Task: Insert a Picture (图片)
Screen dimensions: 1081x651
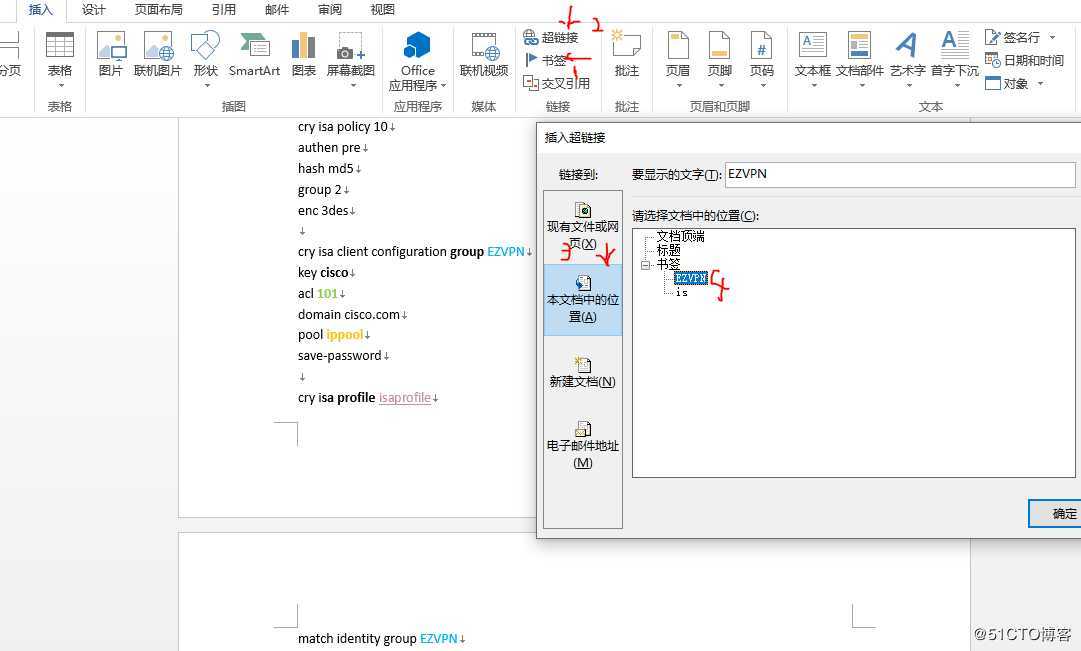Action: click(110, 54)
